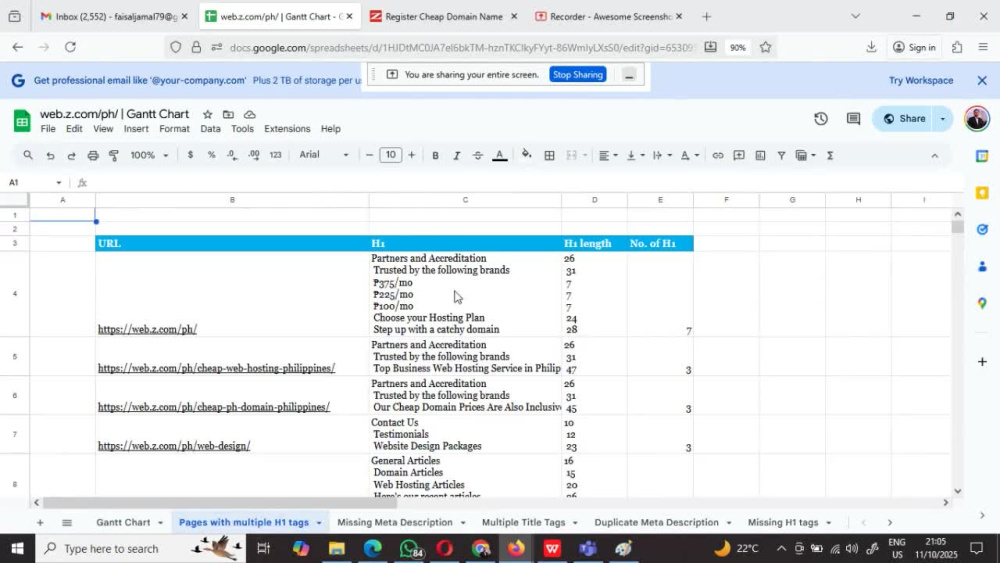Open the borders tool
Viewport: 1000px width, 563px height.
[x=549, y=155]
